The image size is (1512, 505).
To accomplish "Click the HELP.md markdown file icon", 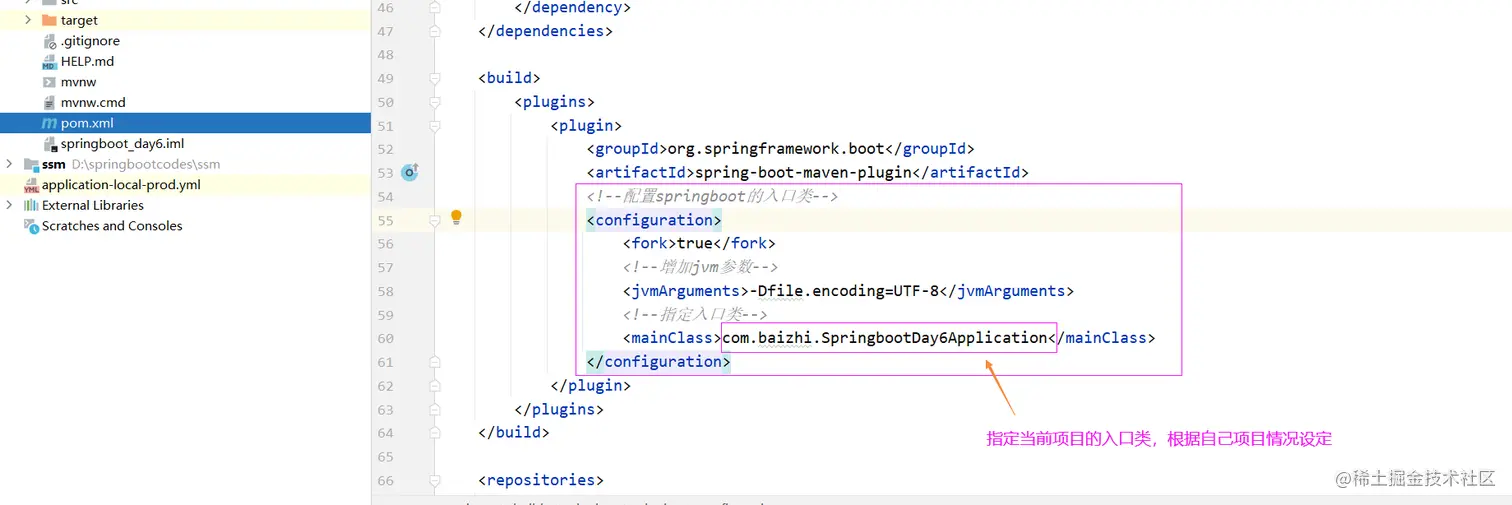I will [50, 61].
